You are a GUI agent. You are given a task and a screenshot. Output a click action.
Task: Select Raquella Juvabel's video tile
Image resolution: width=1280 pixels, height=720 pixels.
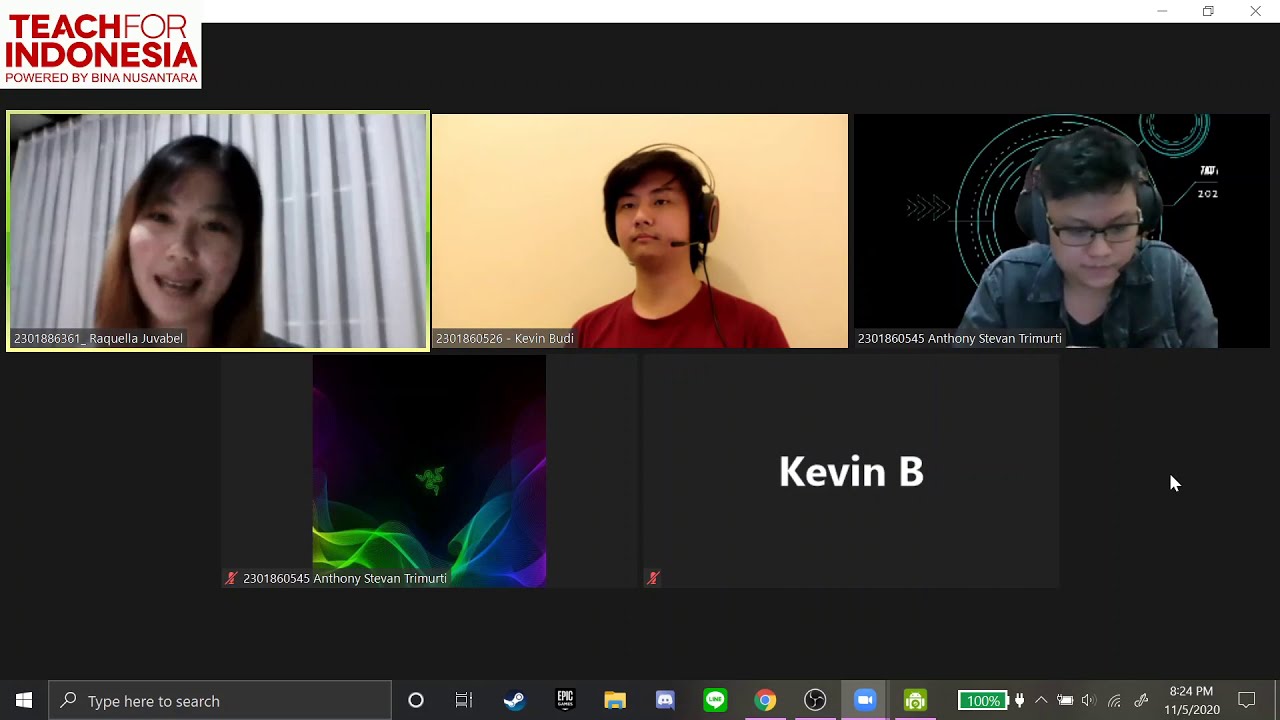pyautogui.click(x=218, y=231)
